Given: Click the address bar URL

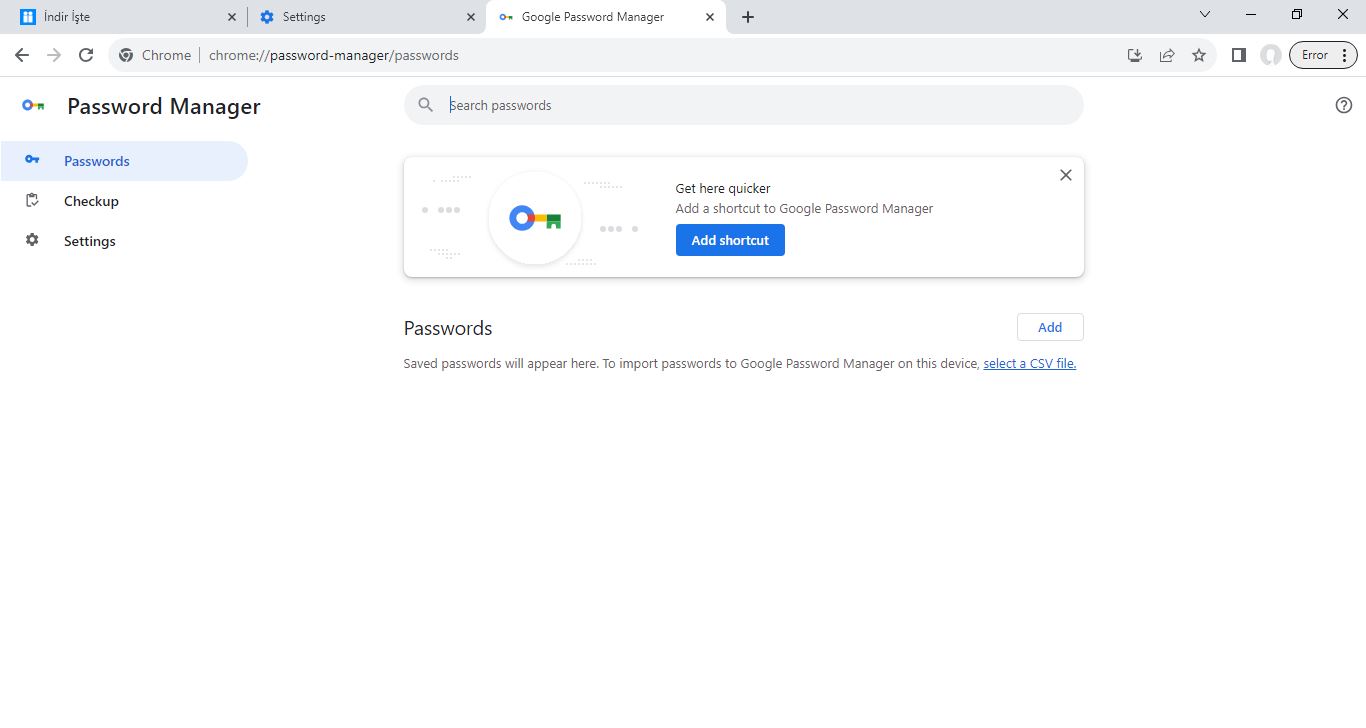Looking at the screenshot, I should click(x=334, y=55).
